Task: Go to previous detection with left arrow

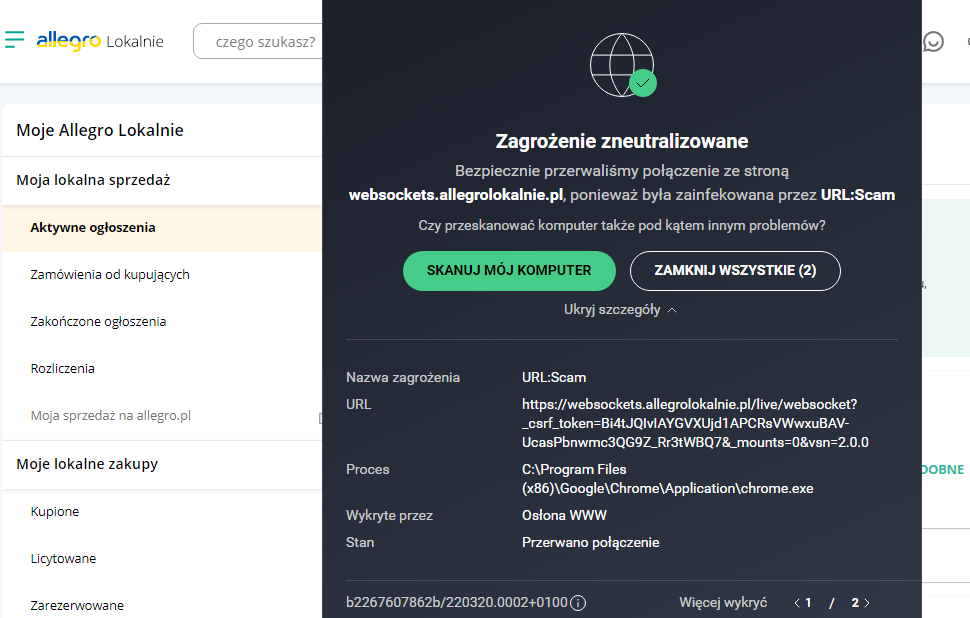Action: (797, 603)
